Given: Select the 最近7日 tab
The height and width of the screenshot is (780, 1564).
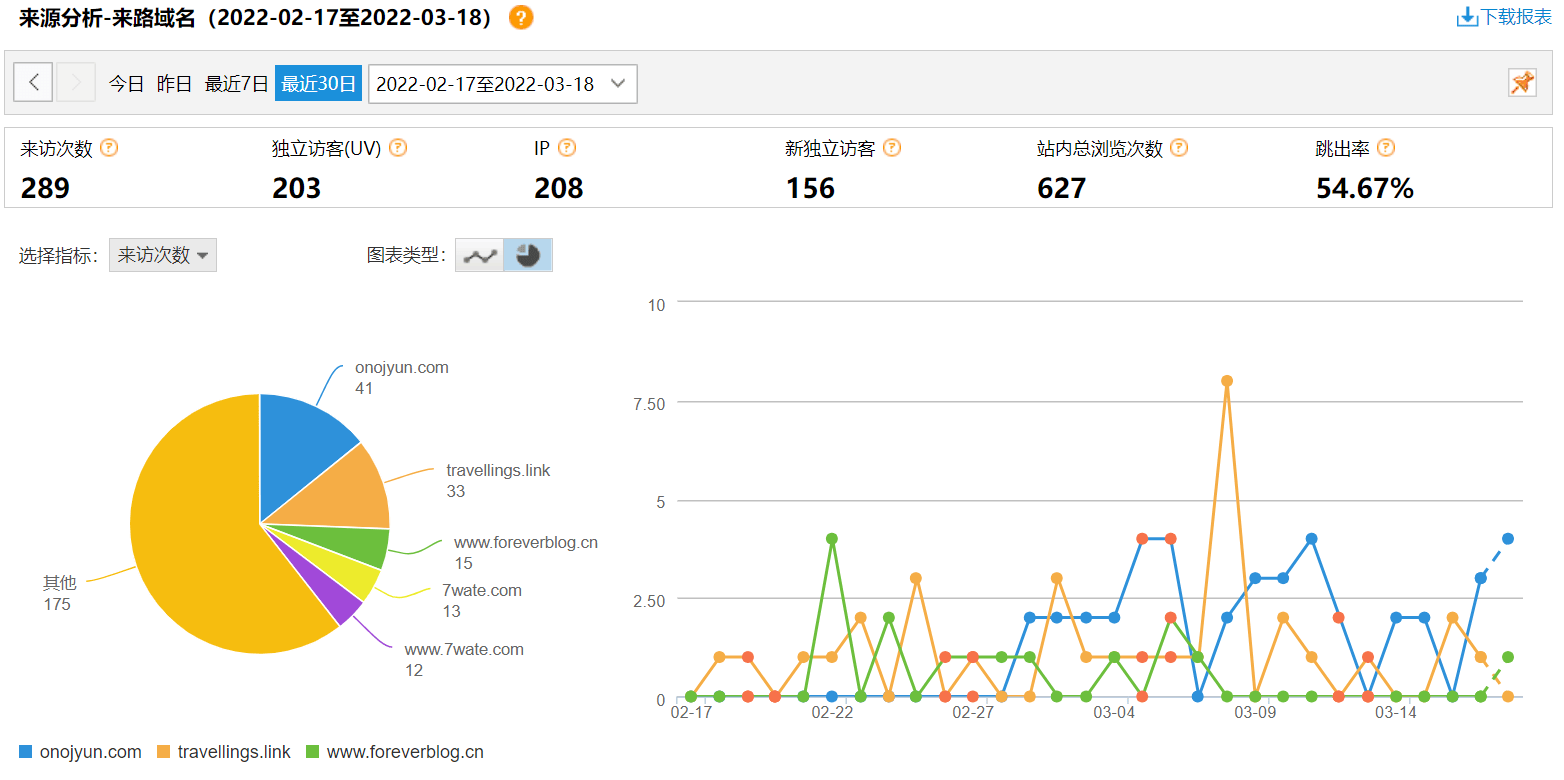Looking at the screenshot, I should [x=236, y=84].
